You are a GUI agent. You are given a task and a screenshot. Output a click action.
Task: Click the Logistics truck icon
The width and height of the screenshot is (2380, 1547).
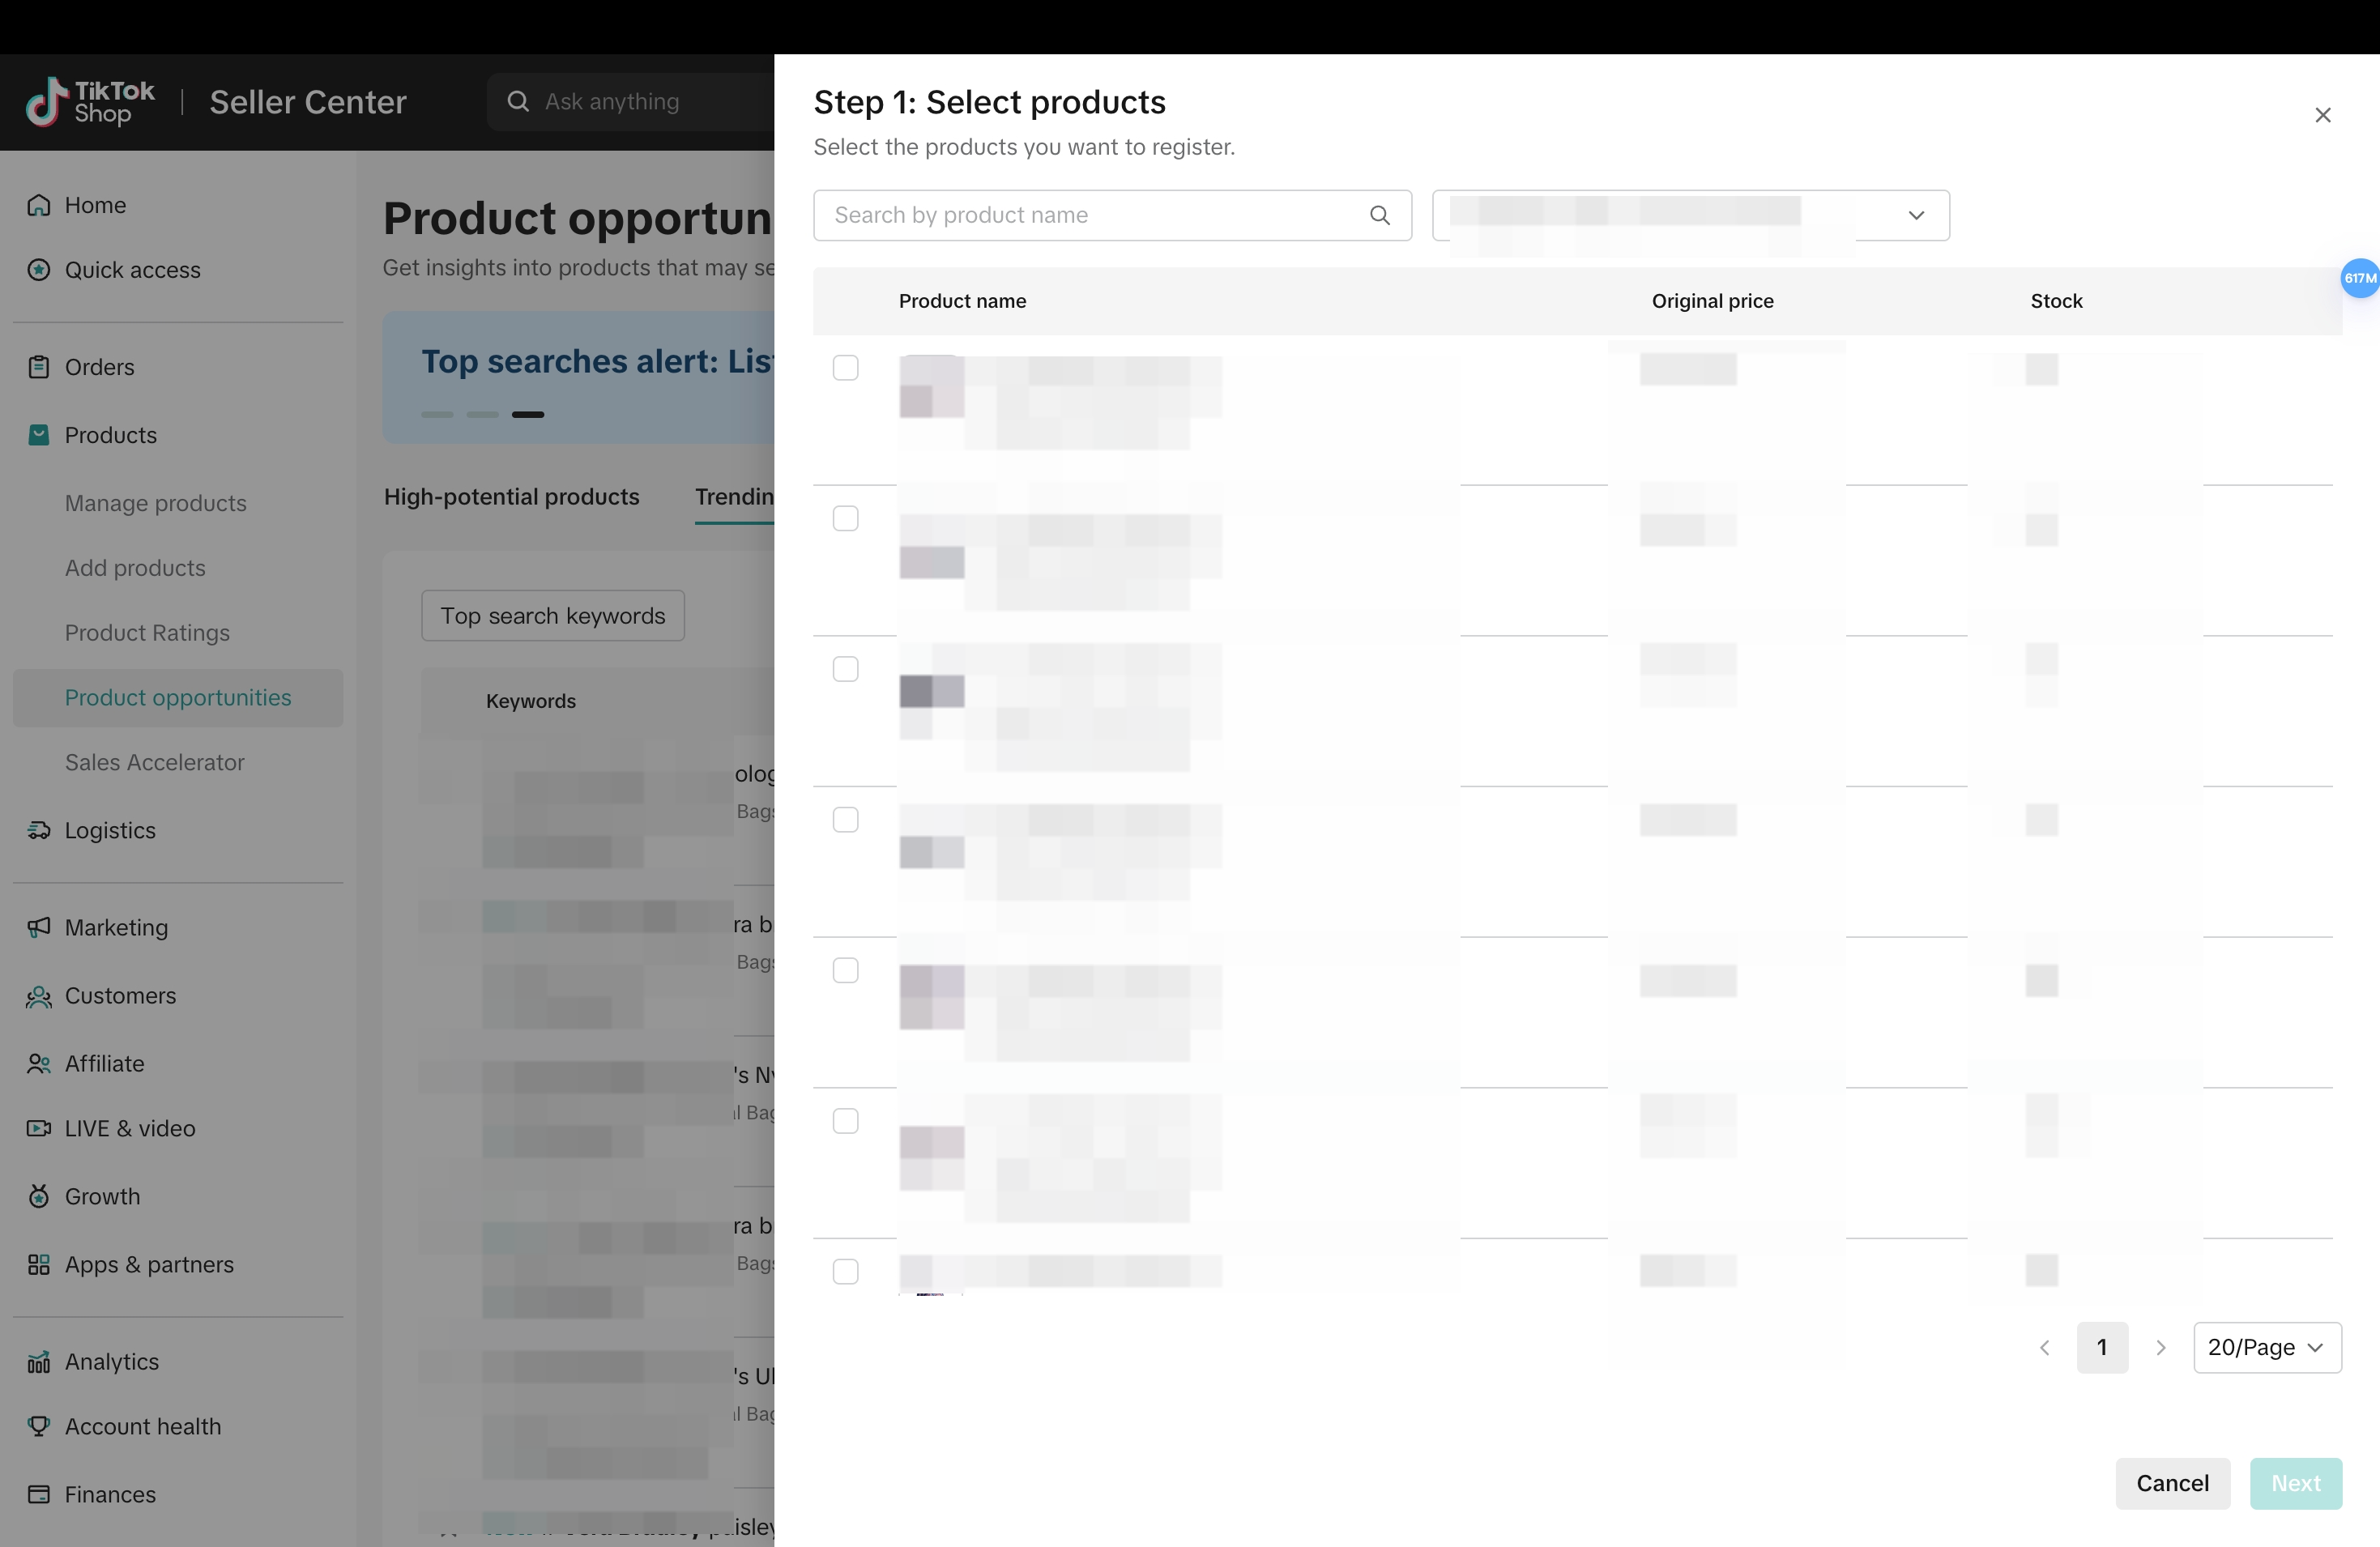tap(39, 830)
